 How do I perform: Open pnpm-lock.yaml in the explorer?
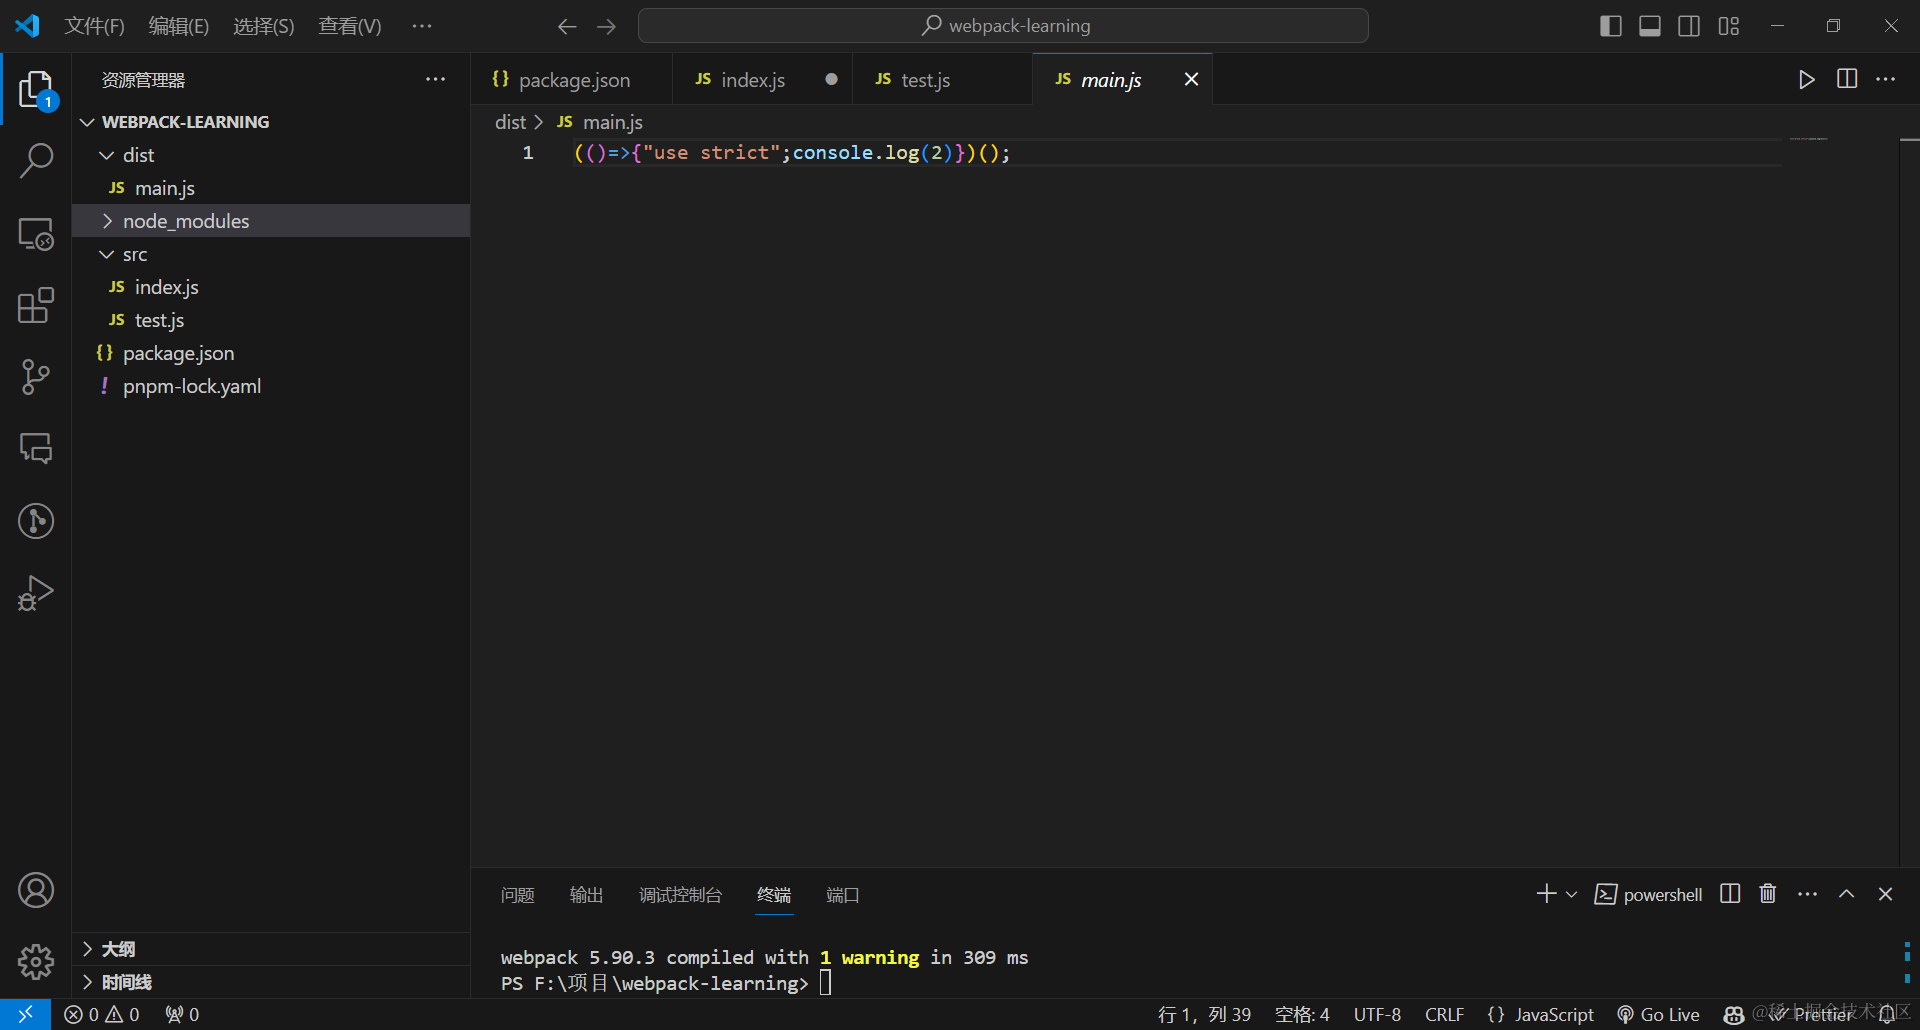[x=271, y=386]
